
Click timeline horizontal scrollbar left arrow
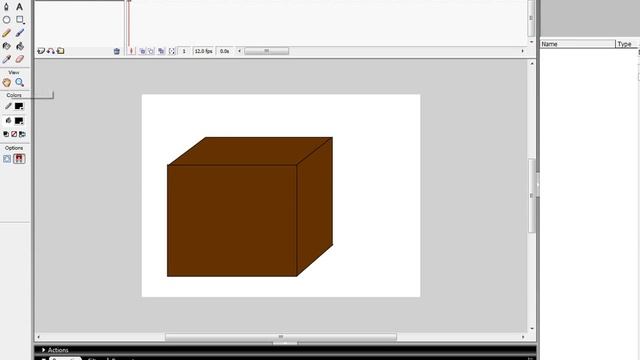pos(239,51)
